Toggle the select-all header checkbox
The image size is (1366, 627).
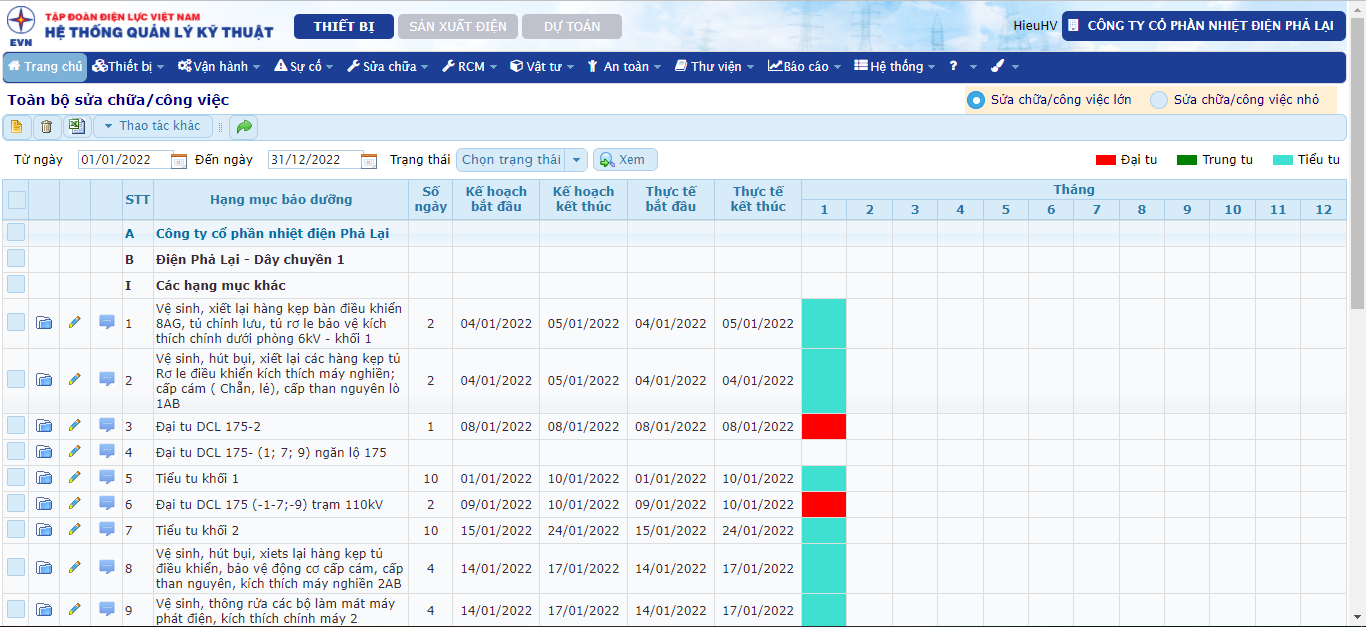click(x=17, y=199)
